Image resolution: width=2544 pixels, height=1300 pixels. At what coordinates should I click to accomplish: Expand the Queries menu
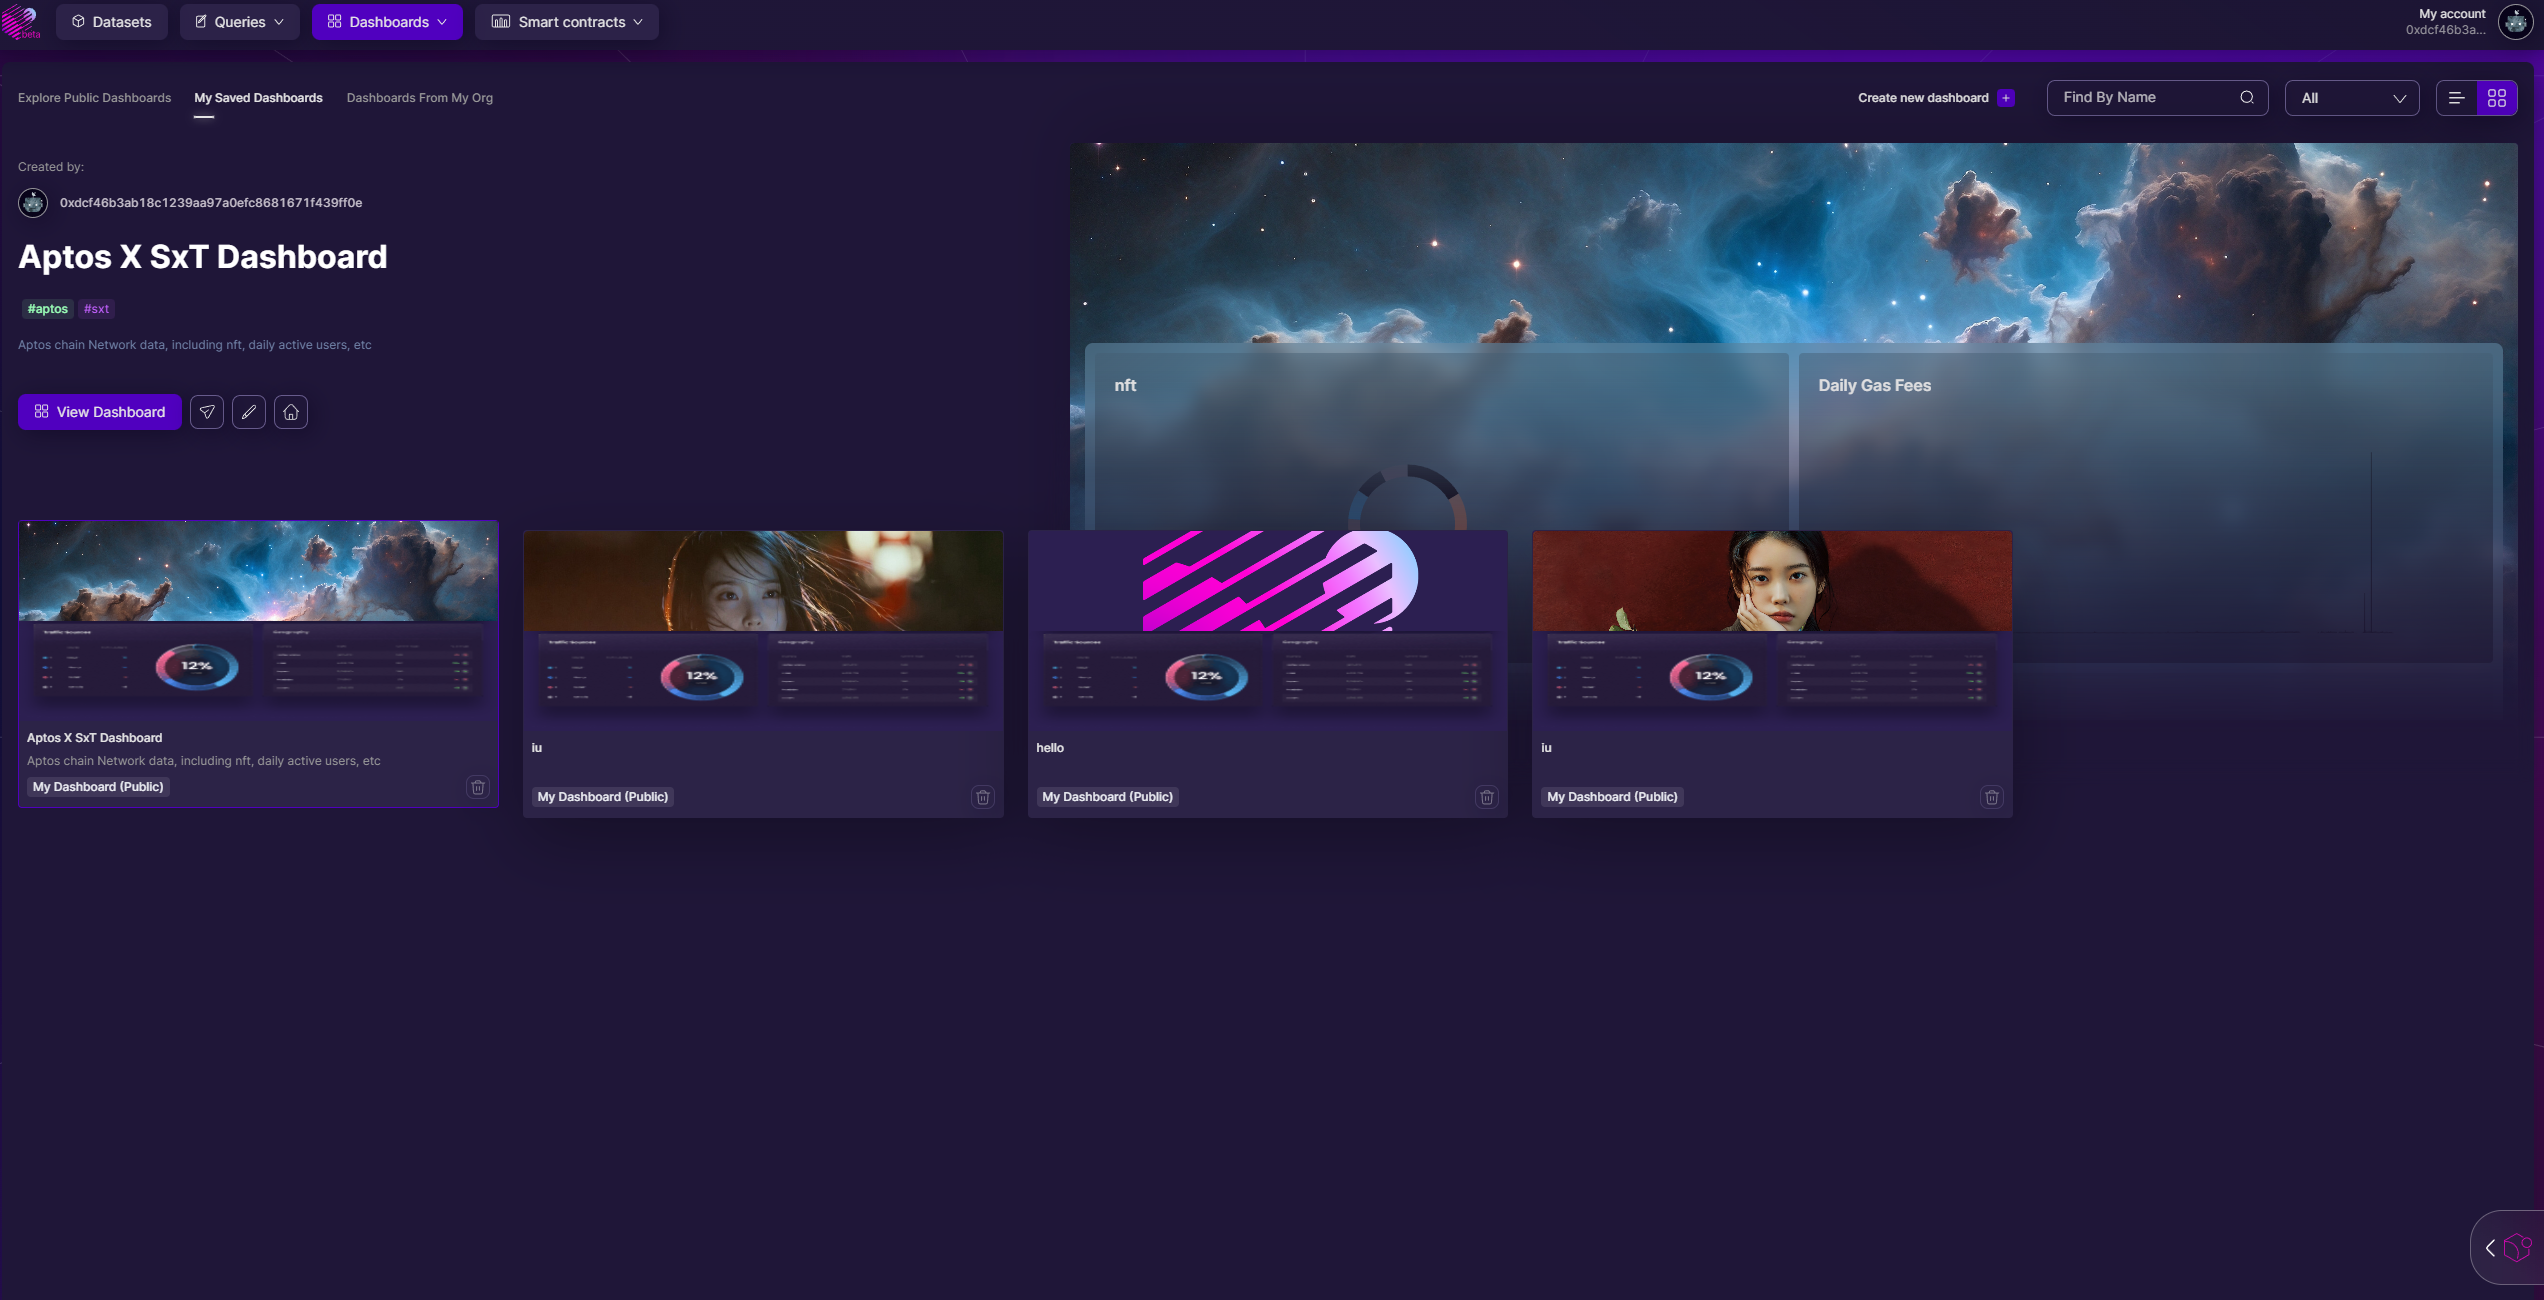point(240,22)
